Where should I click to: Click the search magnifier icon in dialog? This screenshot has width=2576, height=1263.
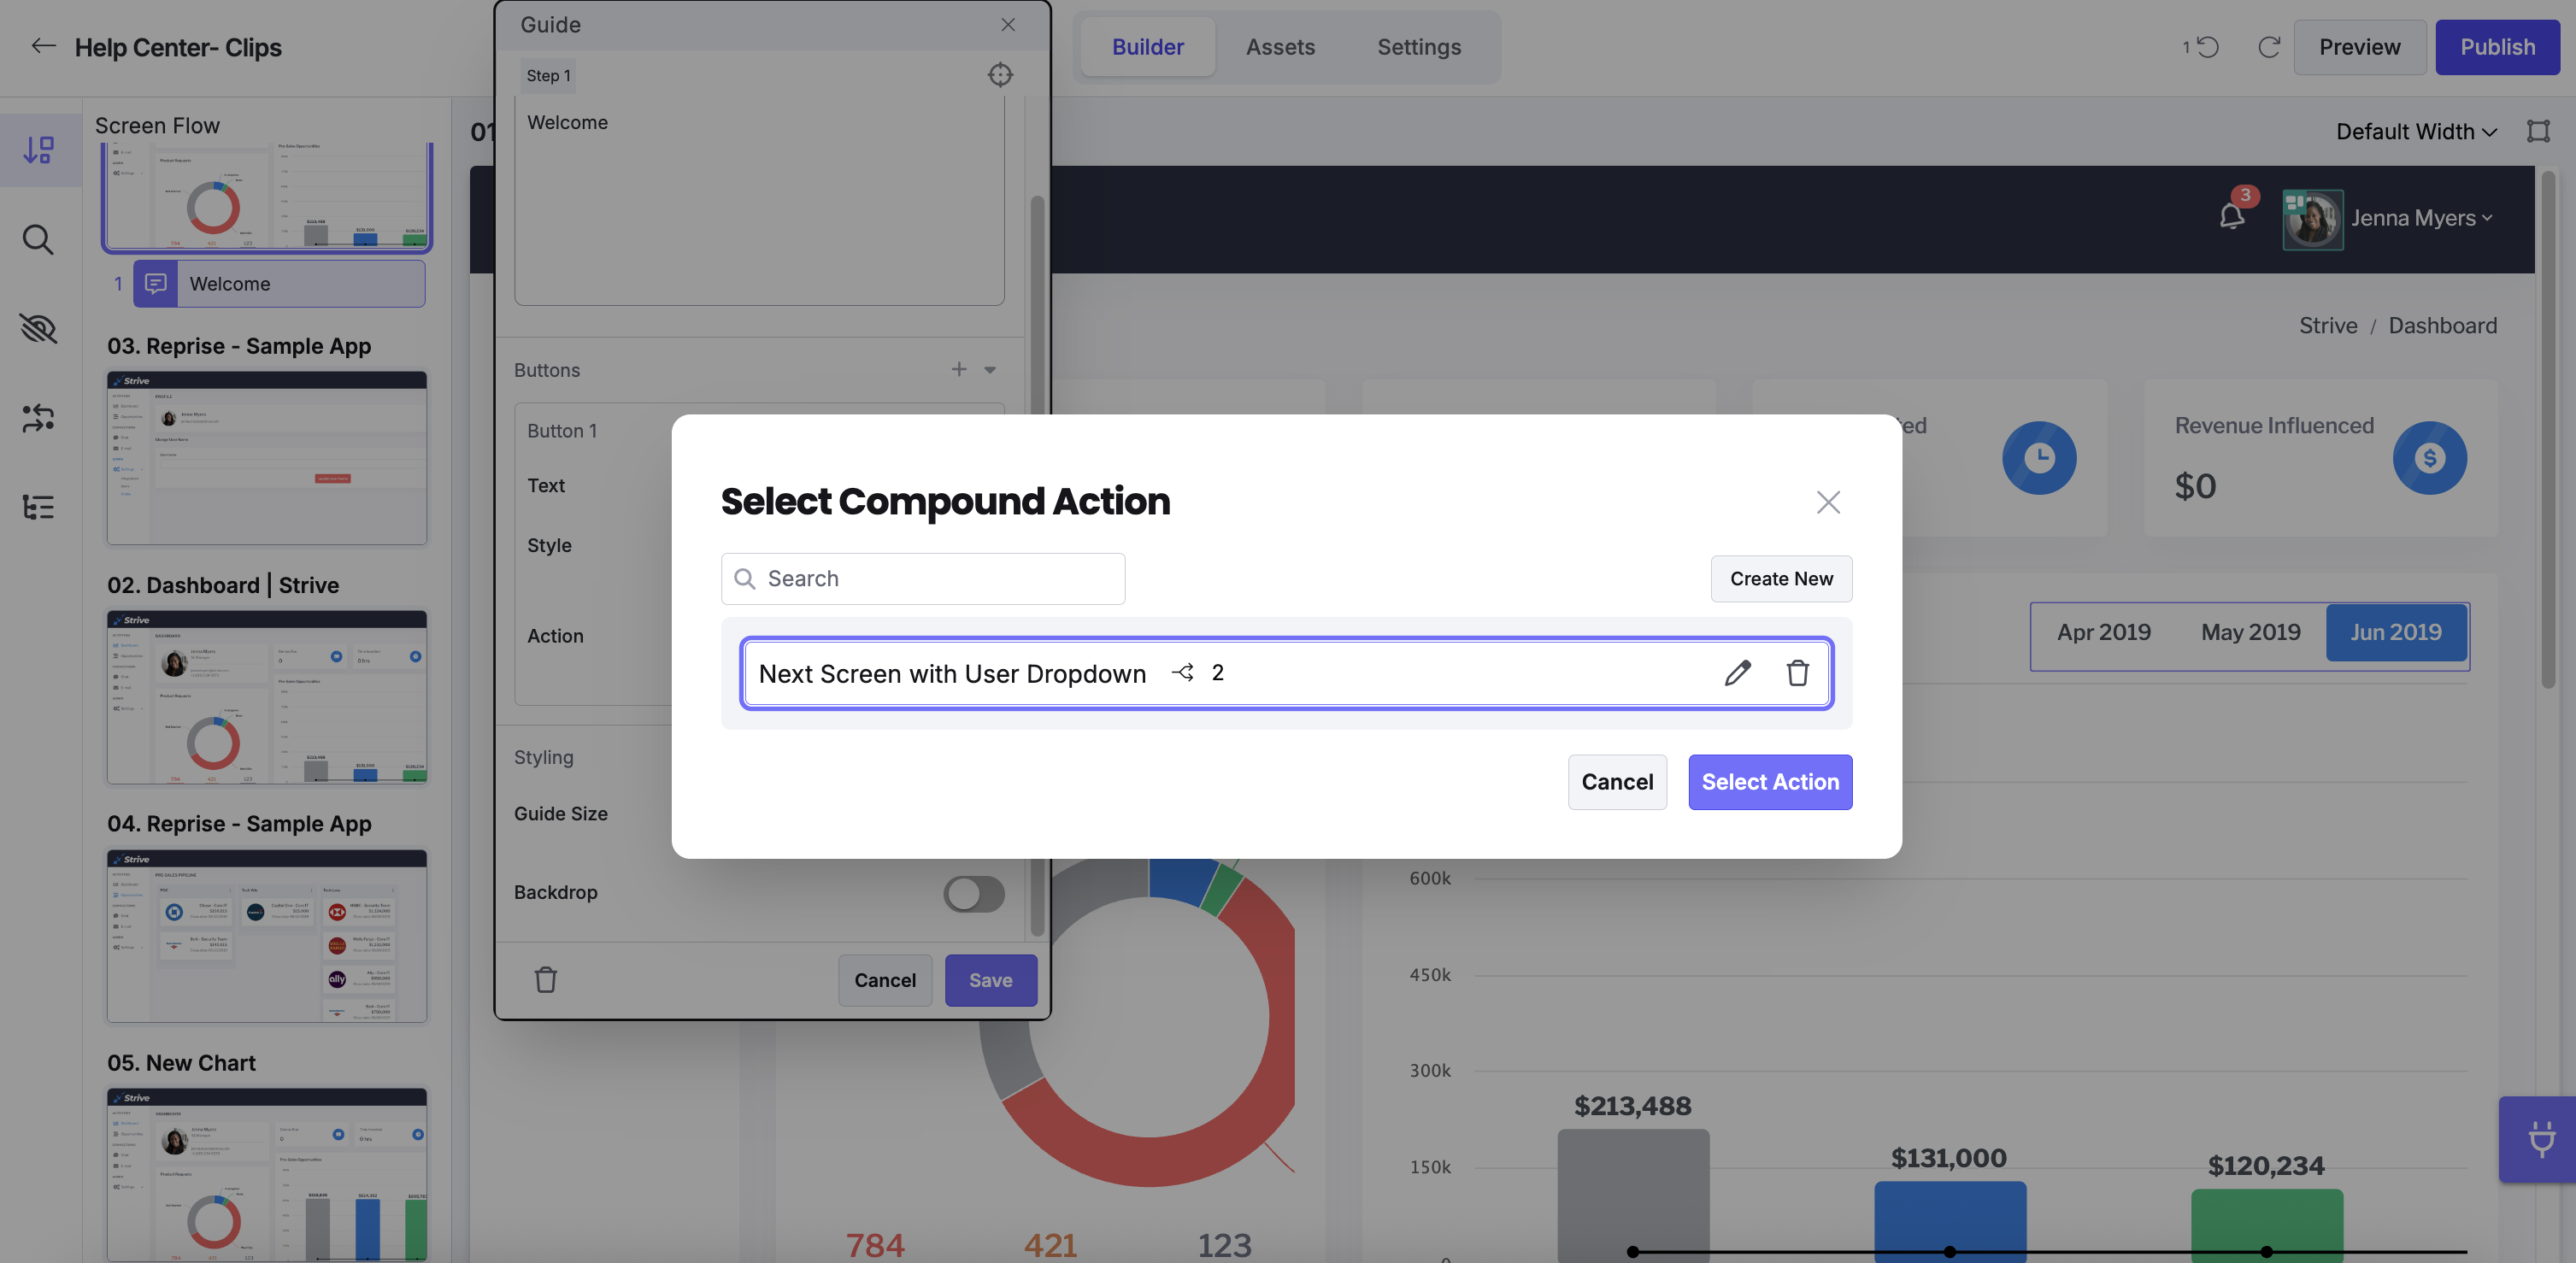click(x=745, y=579)
